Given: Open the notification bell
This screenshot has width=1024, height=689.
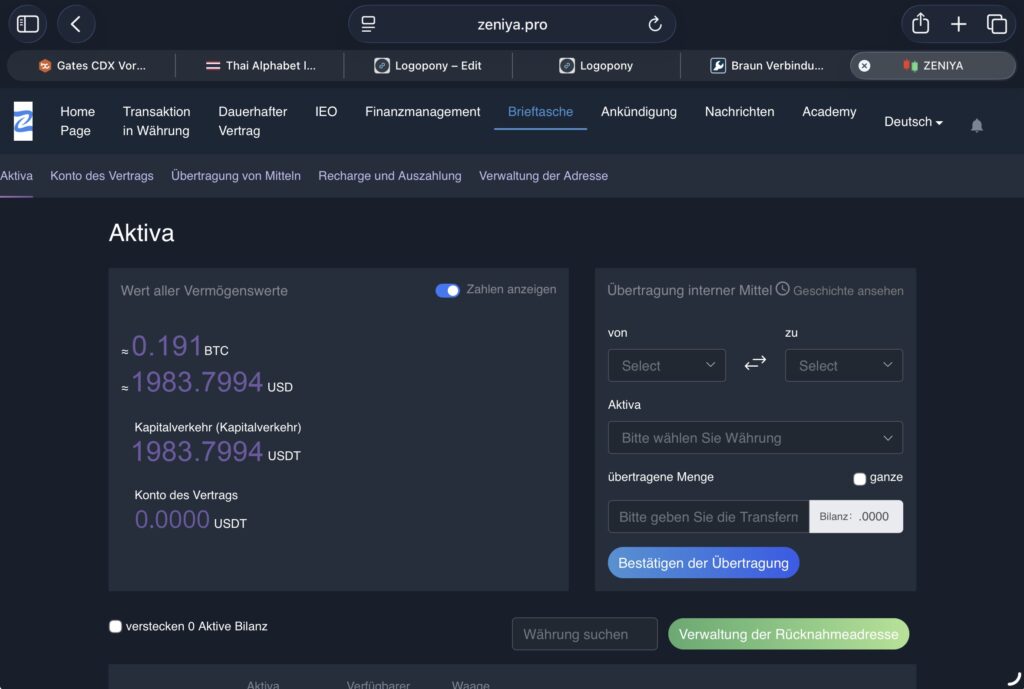Looking at the screenshot, I should (977, 125).
